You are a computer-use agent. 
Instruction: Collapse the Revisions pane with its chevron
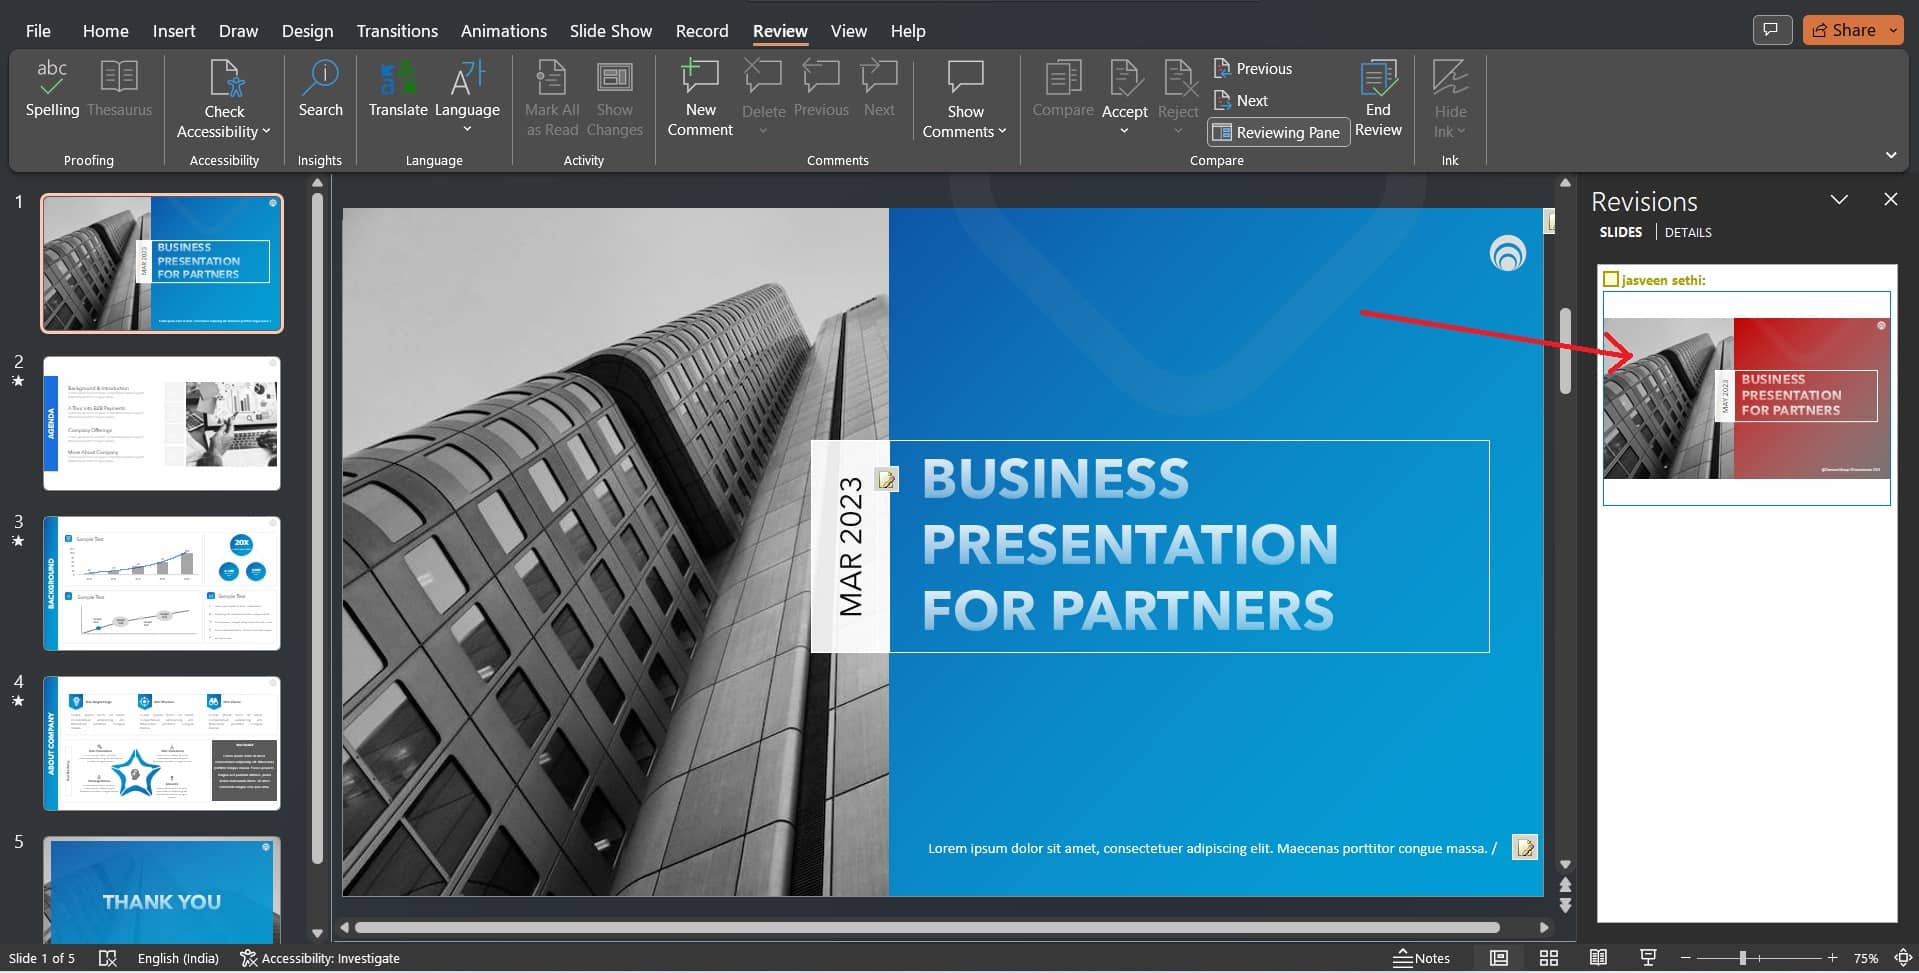[x=1841, y=199]
